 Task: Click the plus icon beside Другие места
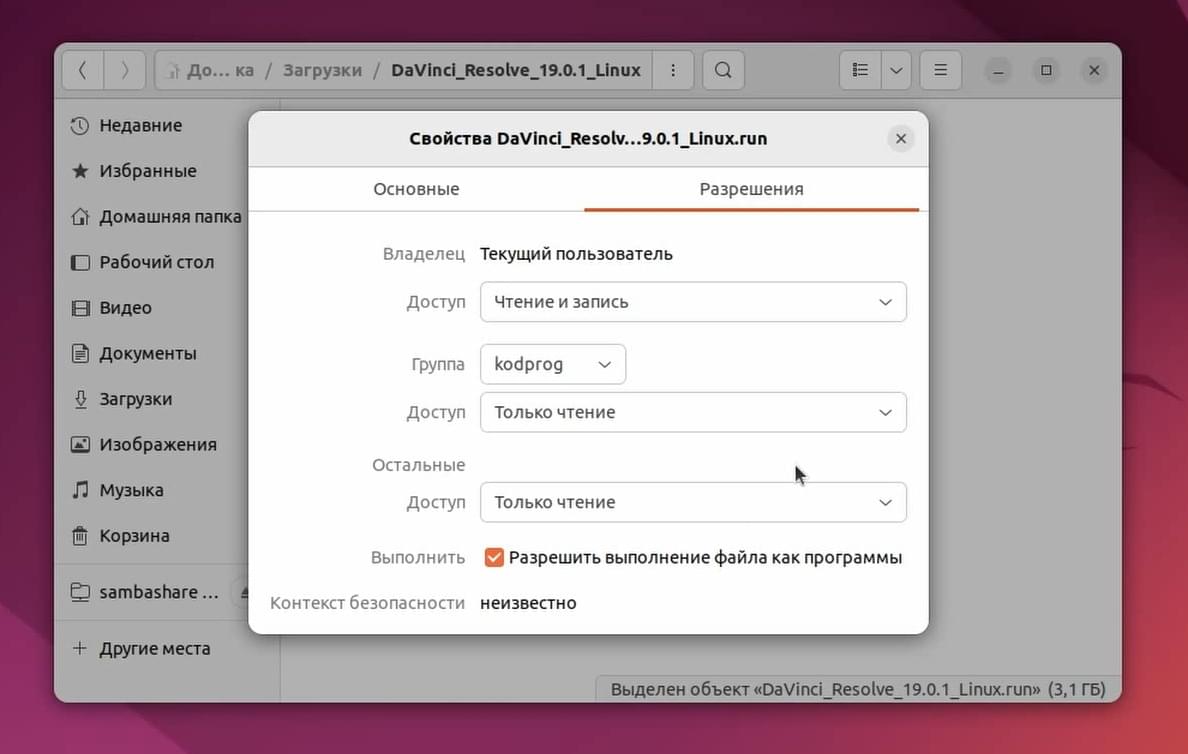(80, 648)
